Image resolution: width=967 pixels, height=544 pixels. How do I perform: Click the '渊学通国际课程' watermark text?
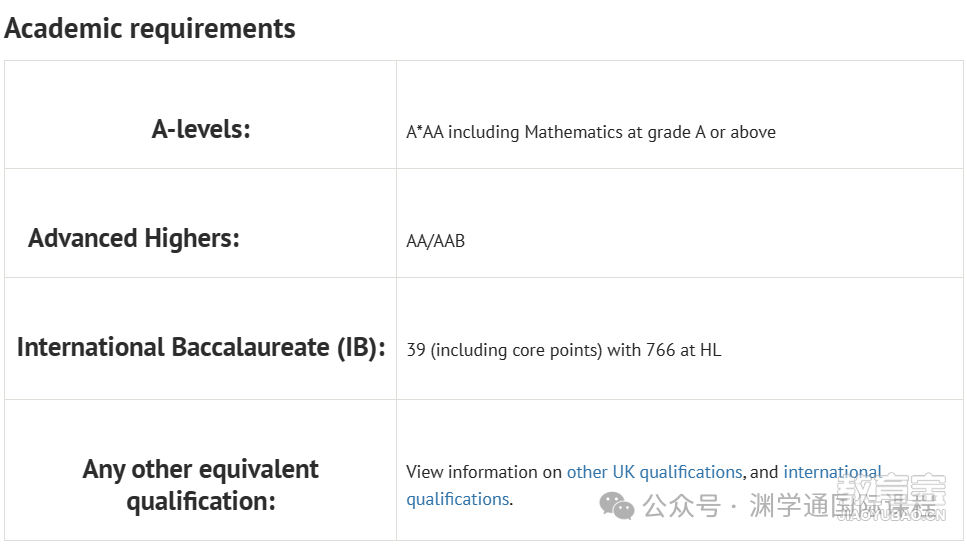click(x=842, y=506)
